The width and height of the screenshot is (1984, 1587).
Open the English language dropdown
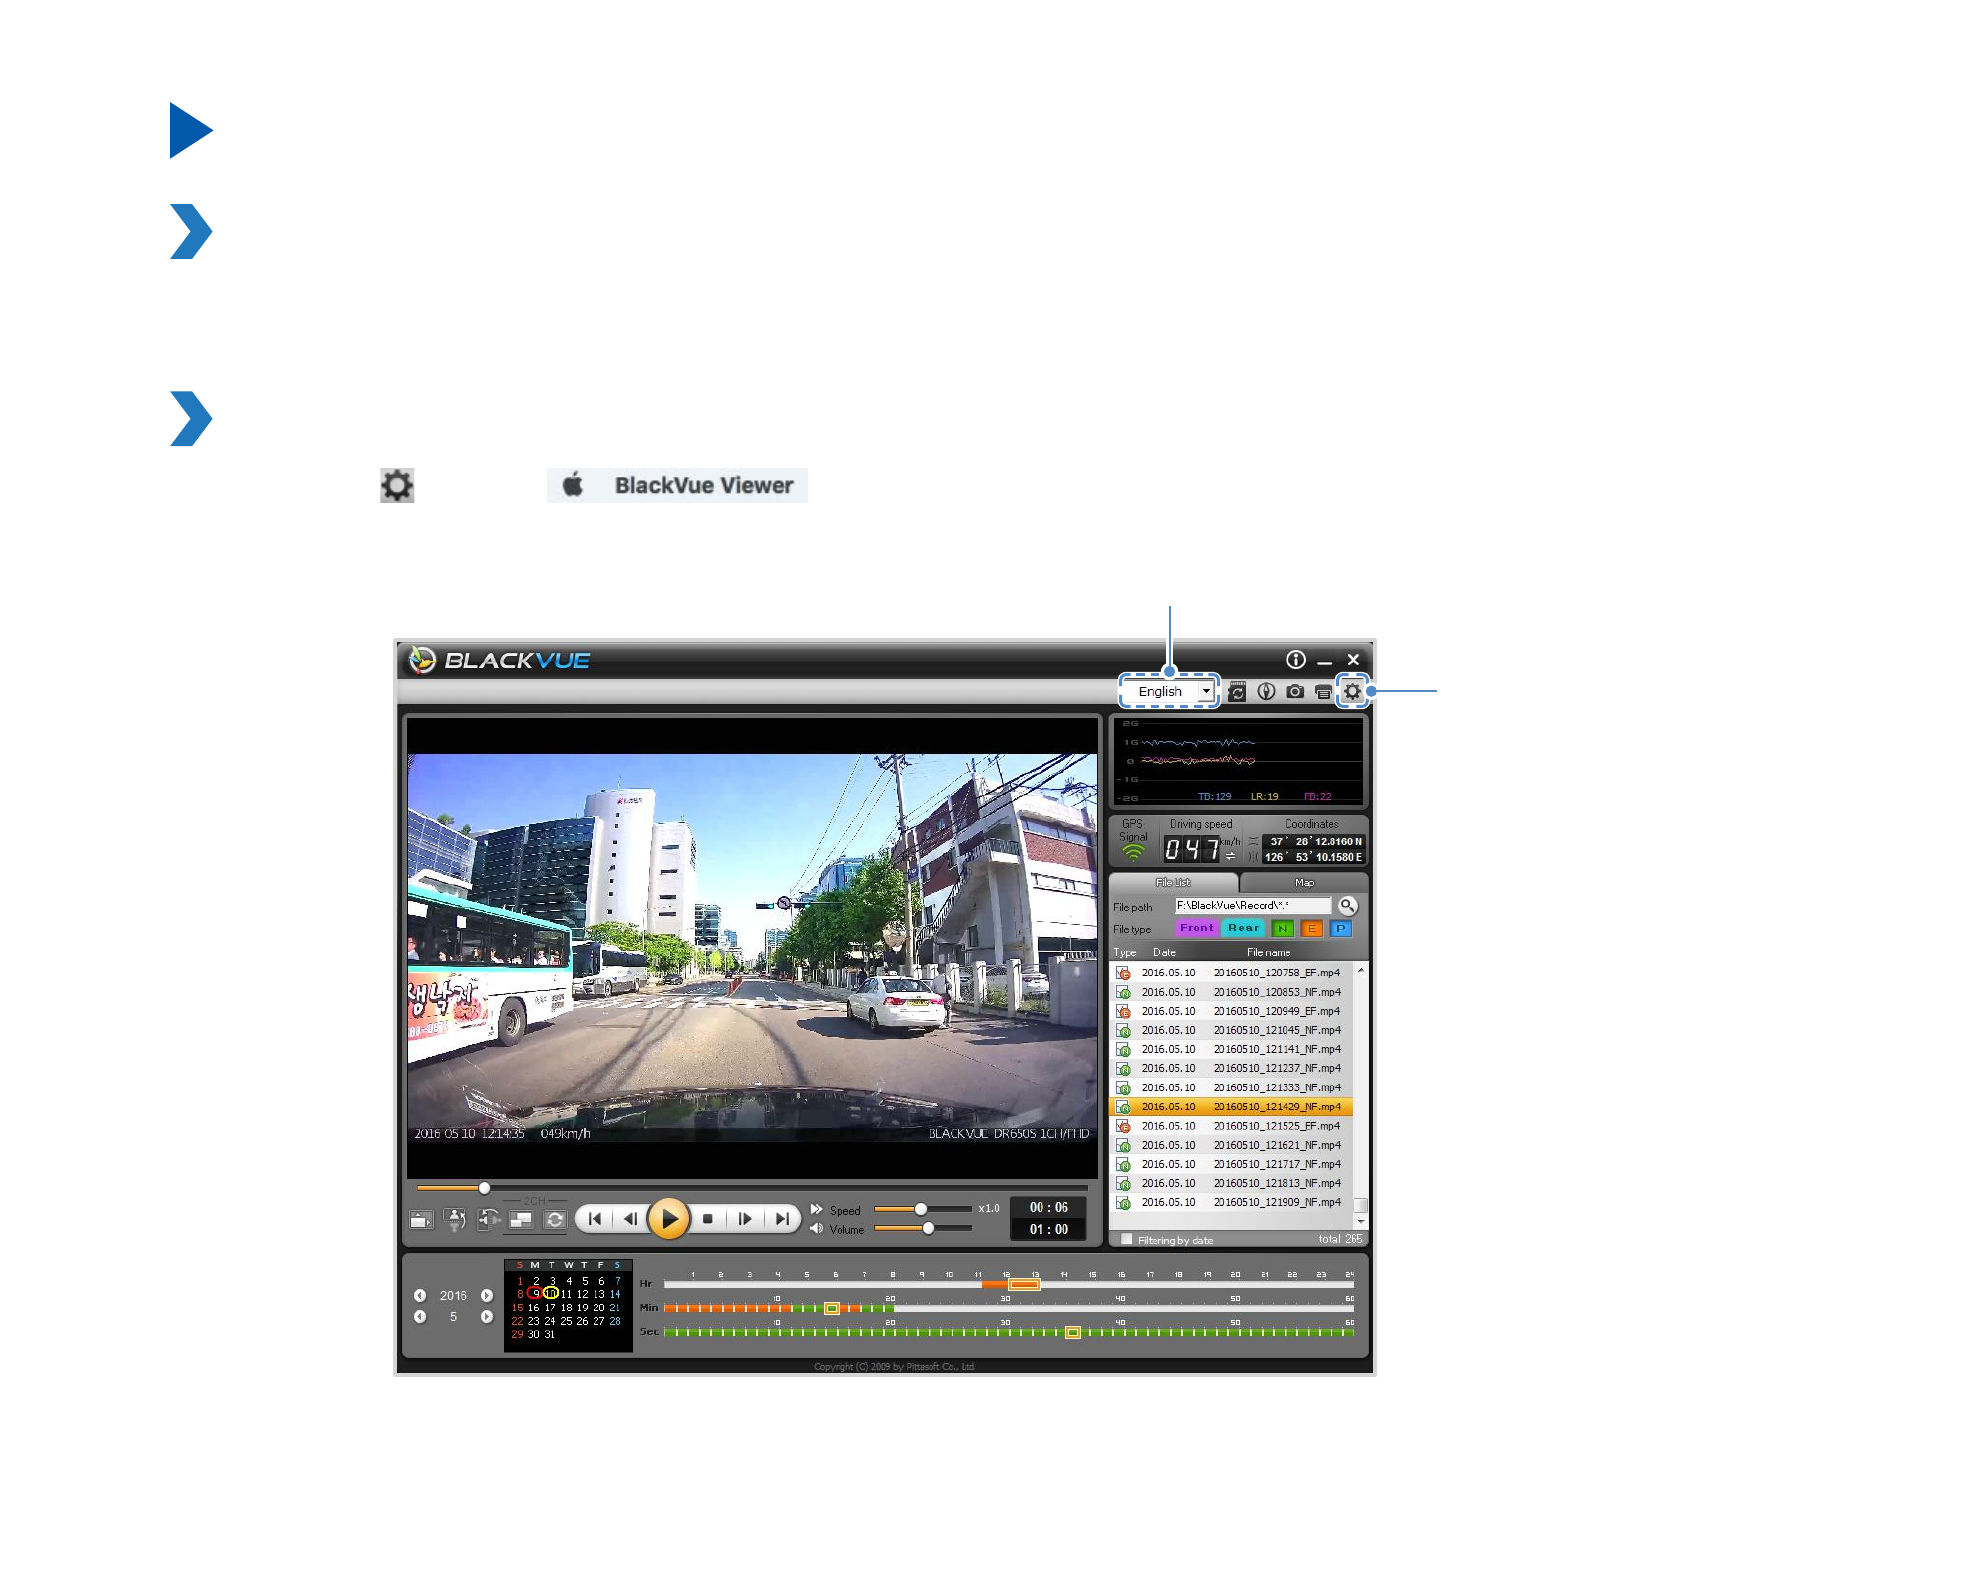click(x=1169, y=691)
